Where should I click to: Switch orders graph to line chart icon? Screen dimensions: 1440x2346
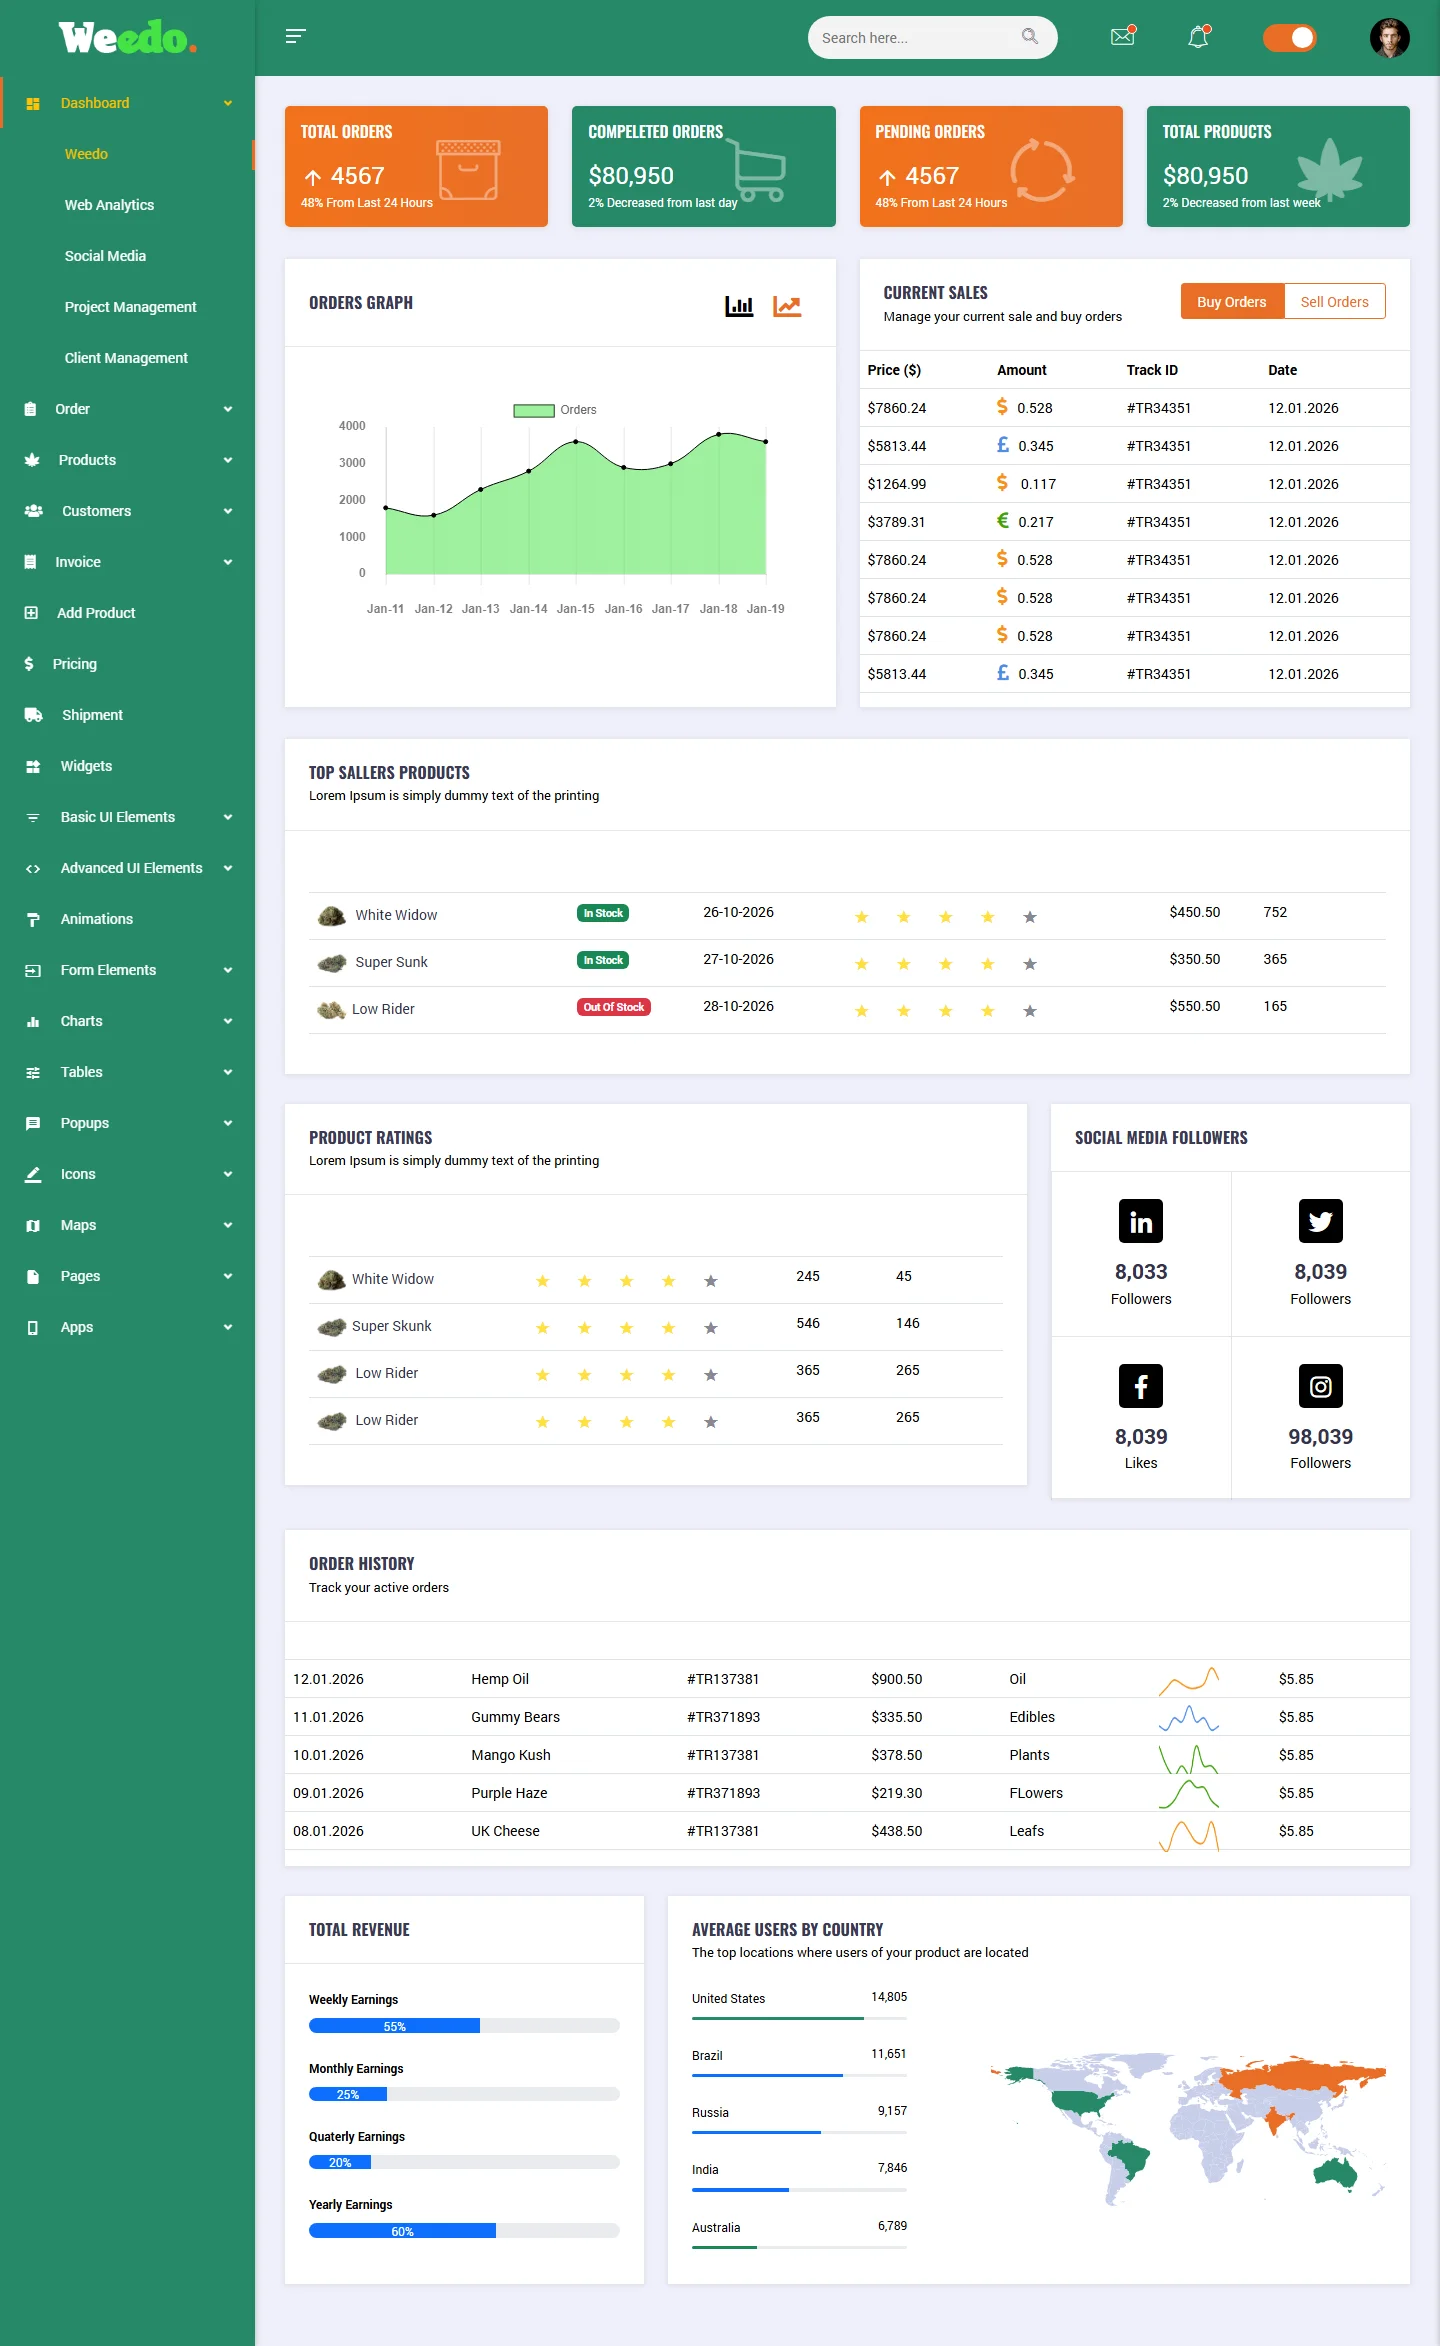tap(787, 306)
